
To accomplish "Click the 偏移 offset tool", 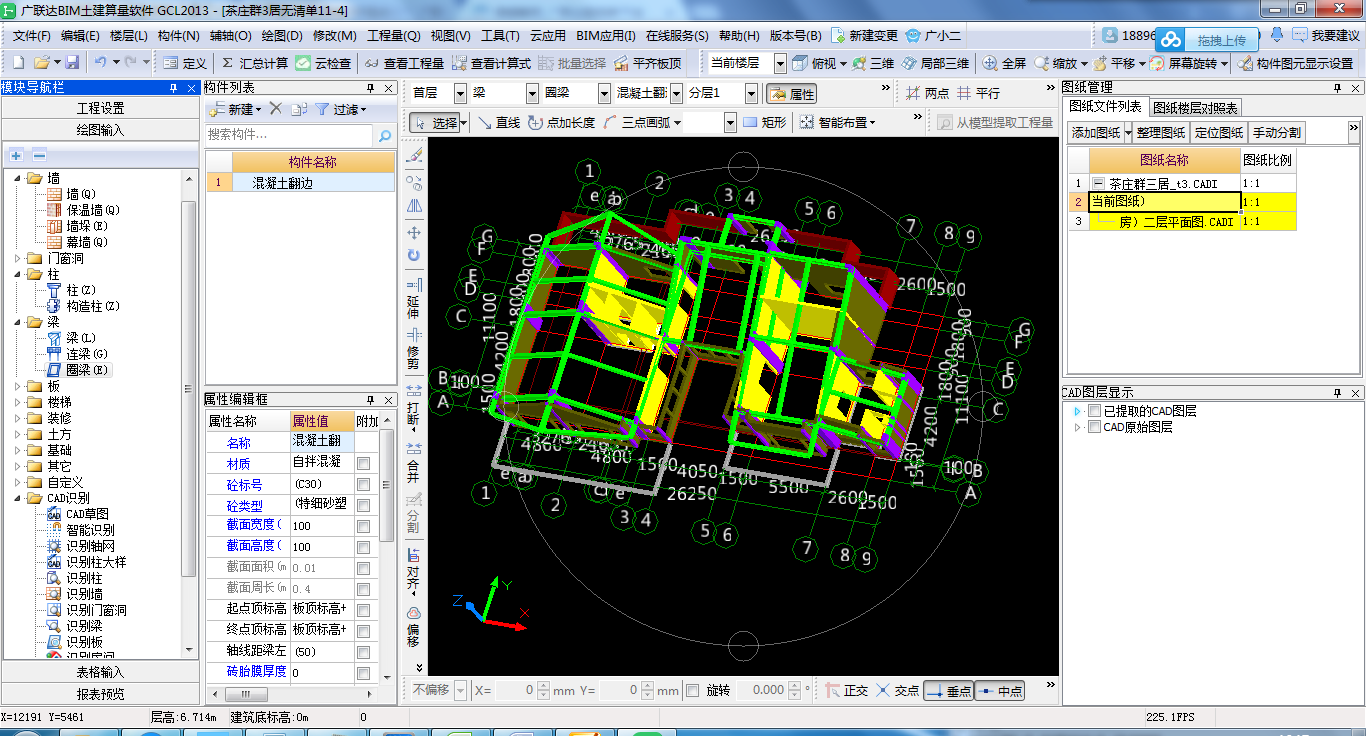I will 413,625.
